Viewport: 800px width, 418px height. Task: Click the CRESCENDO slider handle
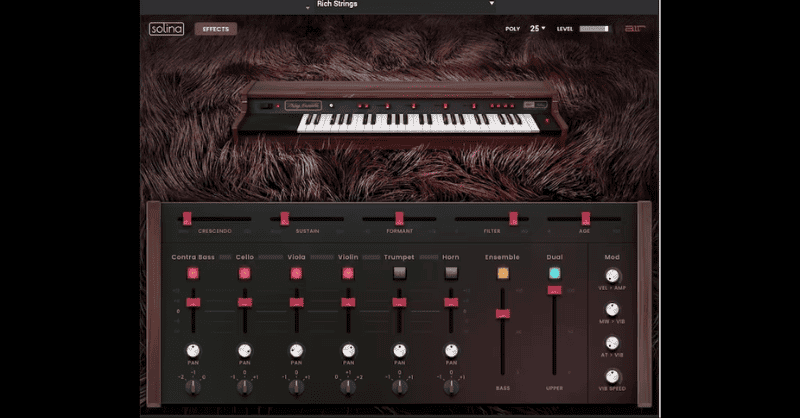pyautogui.click(x=187, y=219)
